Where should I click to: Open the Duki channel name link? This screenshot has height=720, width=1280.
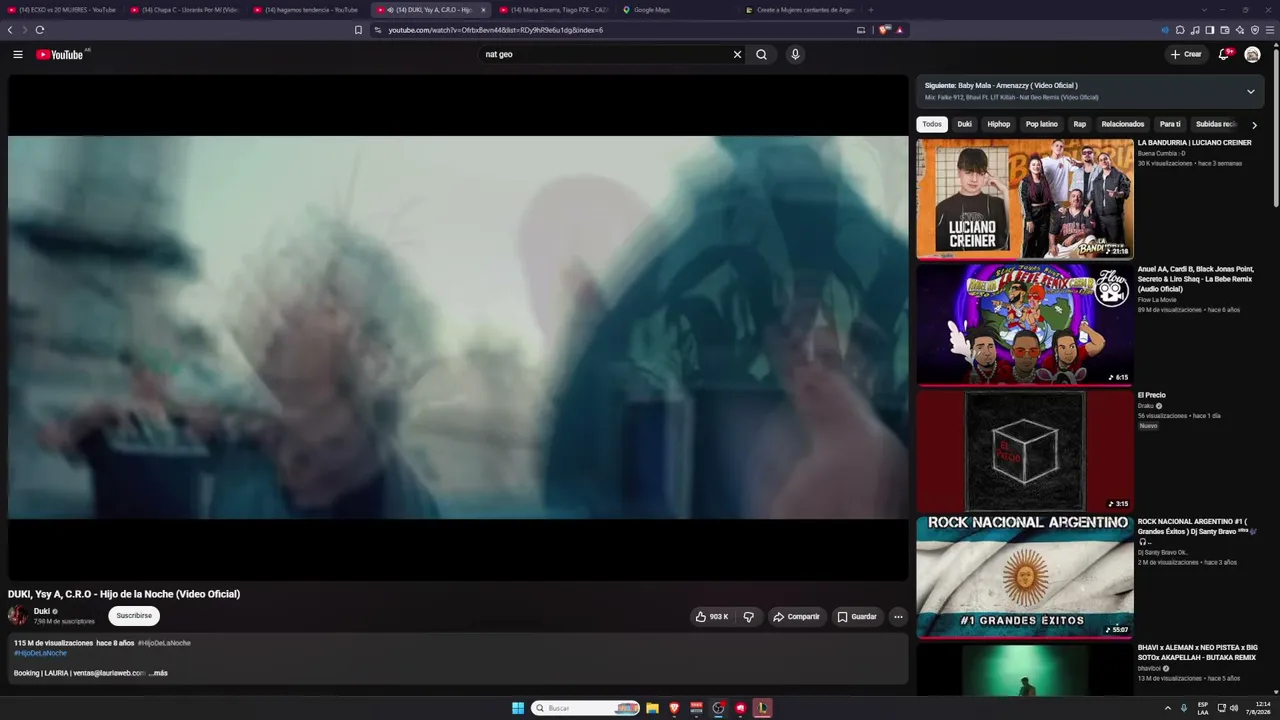click(x=42, y=611)
